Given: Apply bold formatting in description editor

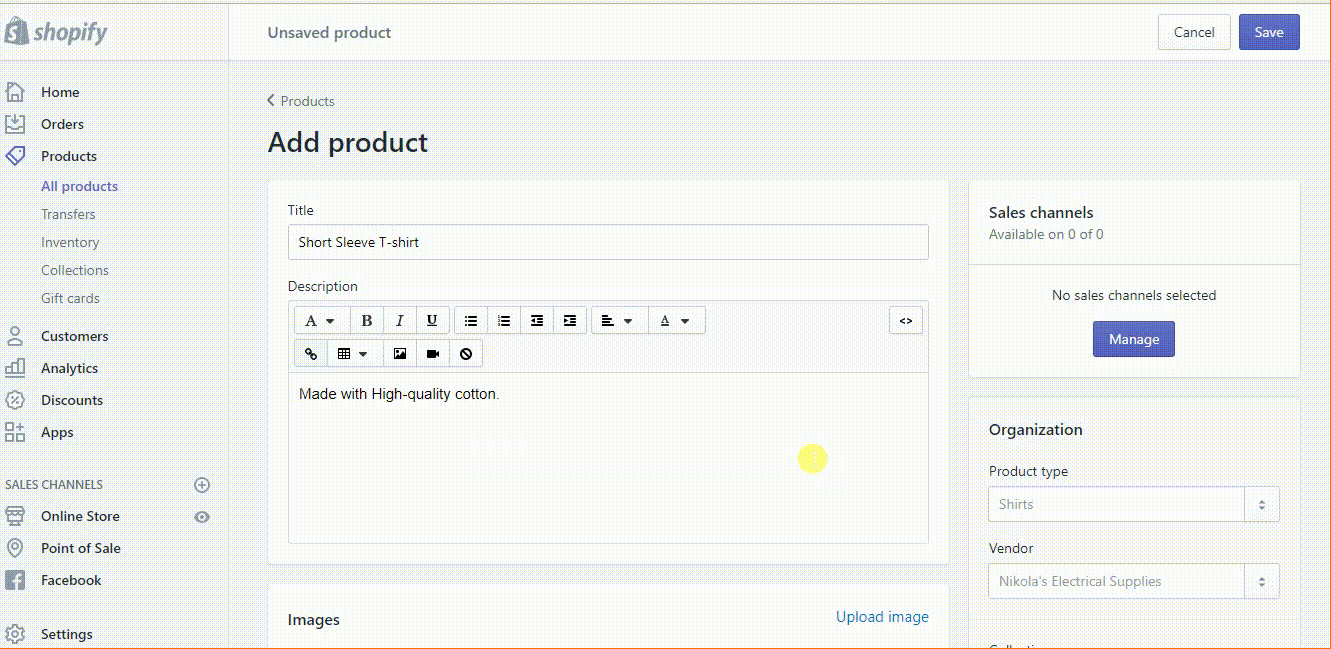Looking at the screenshot, I should point(367,321).
